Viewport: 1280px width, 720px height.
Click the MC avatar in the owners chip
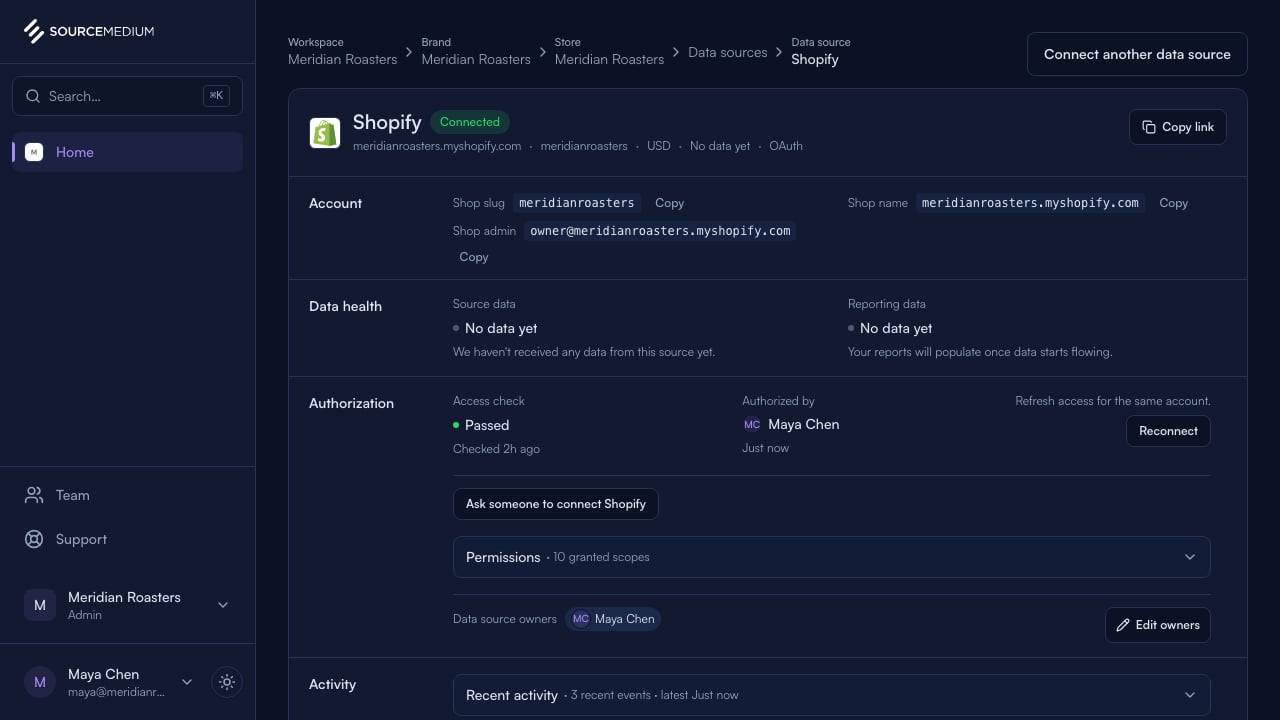point(580,619)
